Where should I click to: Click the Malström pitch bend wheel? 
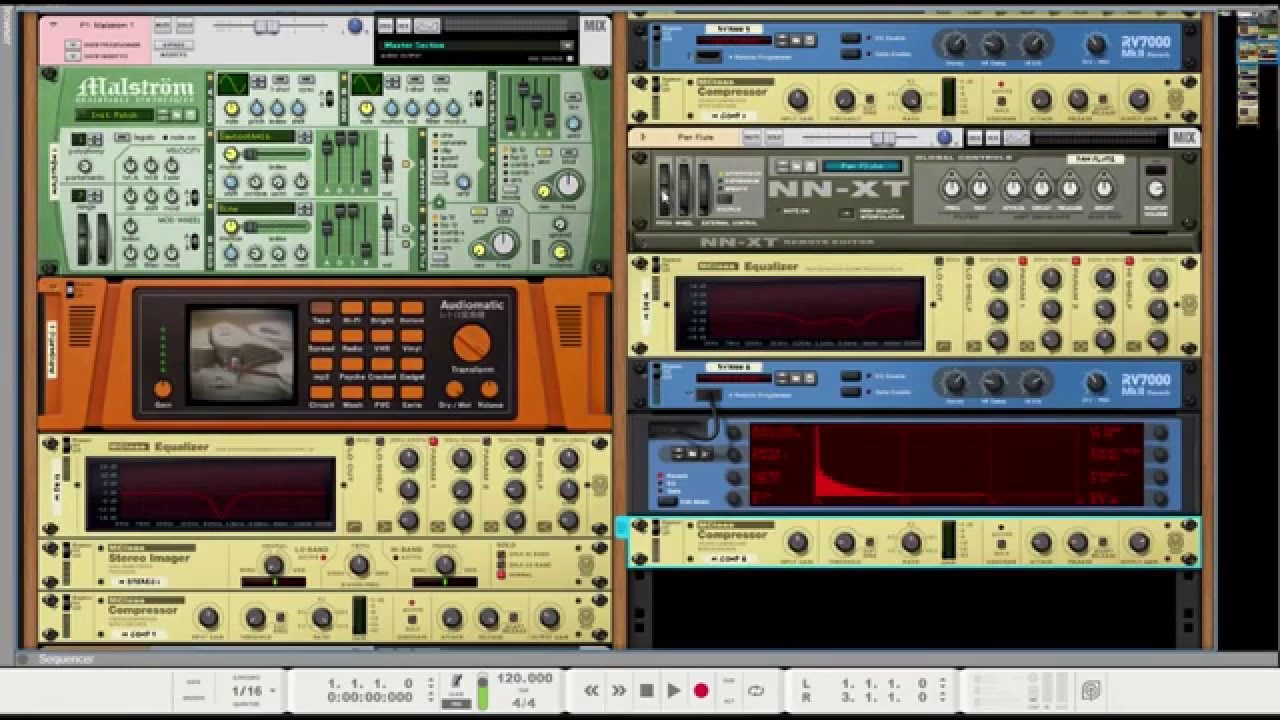coord(82,237)
